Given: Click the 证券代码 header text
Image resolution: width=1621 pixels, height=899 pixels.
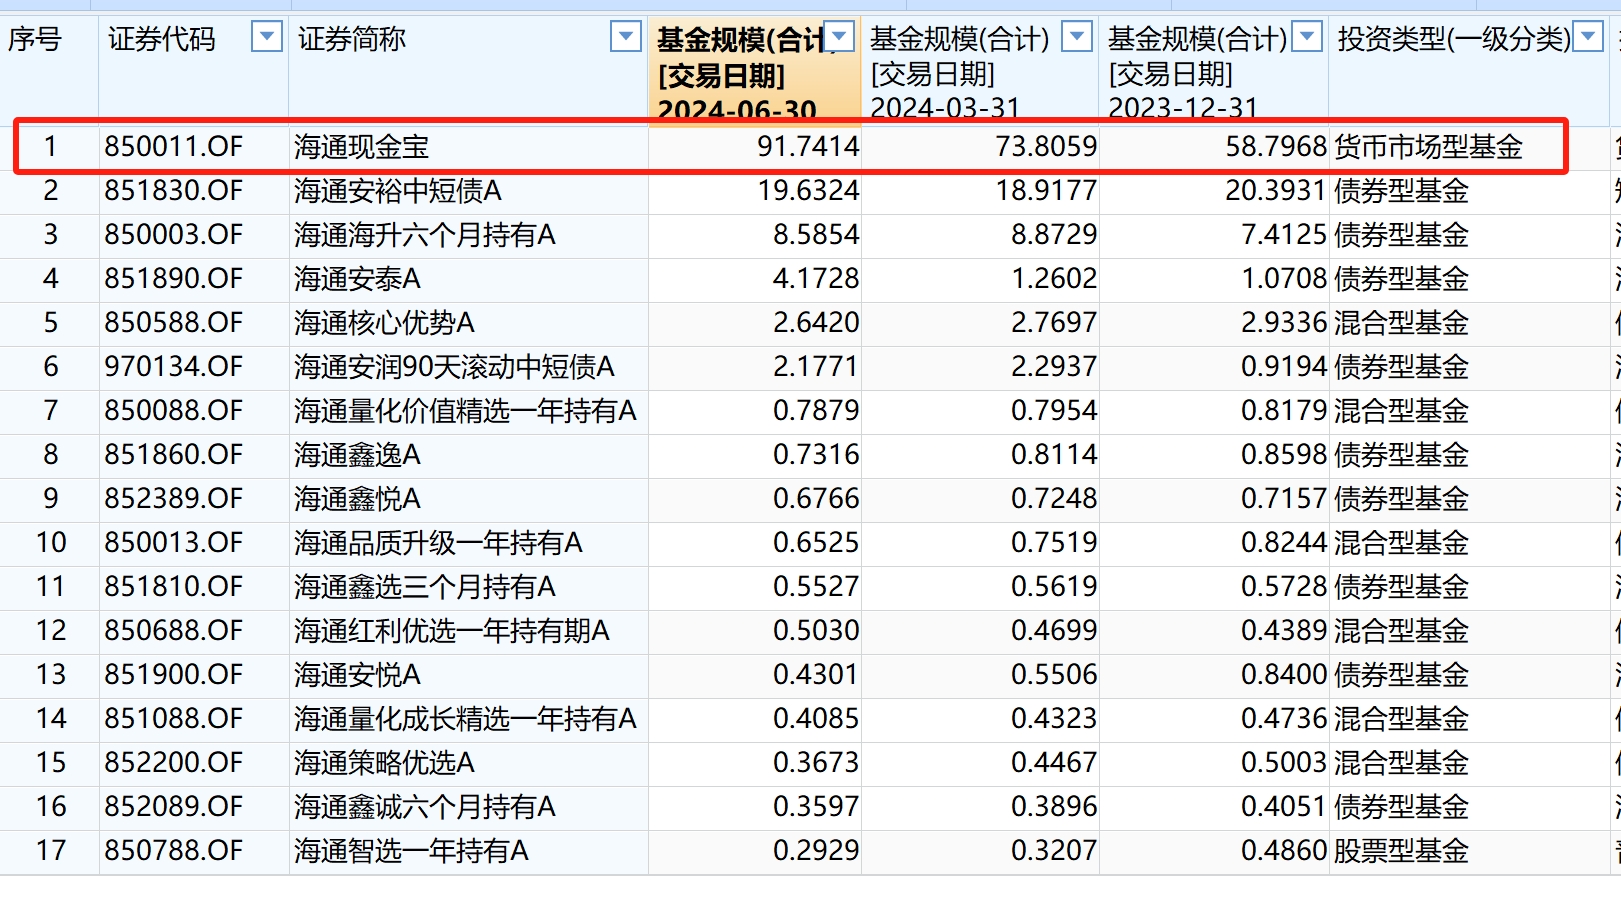Looking at the screenshot, I should click(162, 40).
